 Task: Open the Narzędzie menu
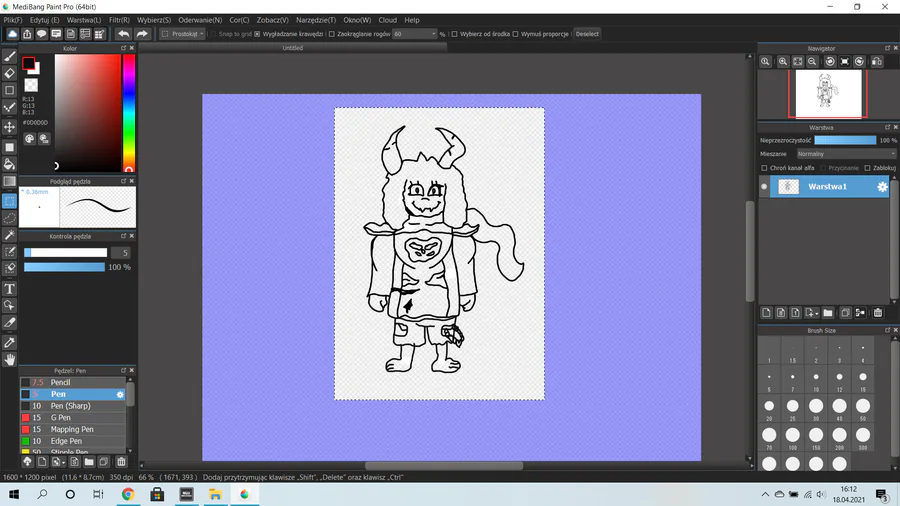[x=316, y=20]
